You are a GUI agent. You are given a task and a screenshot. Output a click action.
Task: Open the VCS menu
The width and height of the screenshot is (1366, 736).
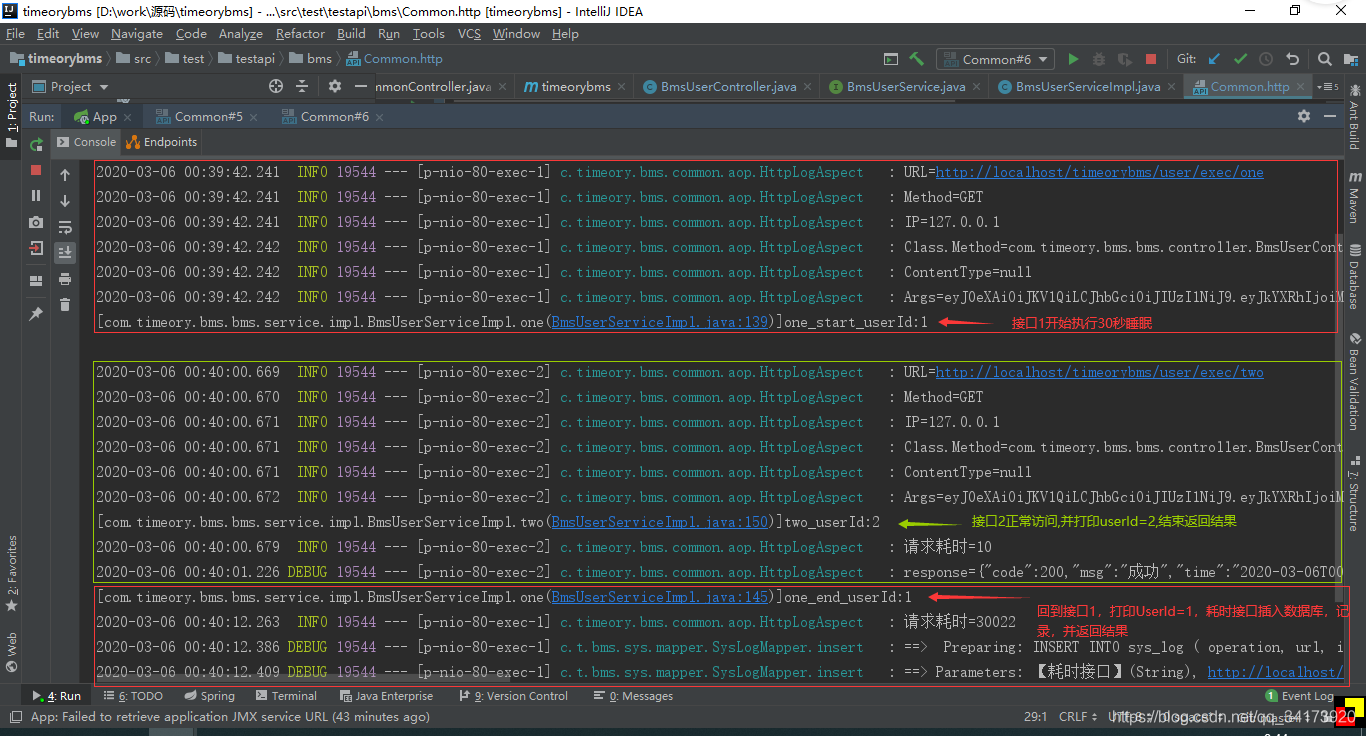[x=469, y=33]
